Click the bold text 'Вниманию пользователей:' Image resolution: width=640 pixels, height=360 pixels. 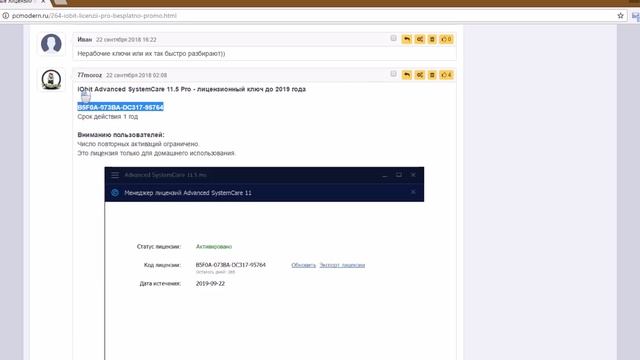(x=121, y=135)
